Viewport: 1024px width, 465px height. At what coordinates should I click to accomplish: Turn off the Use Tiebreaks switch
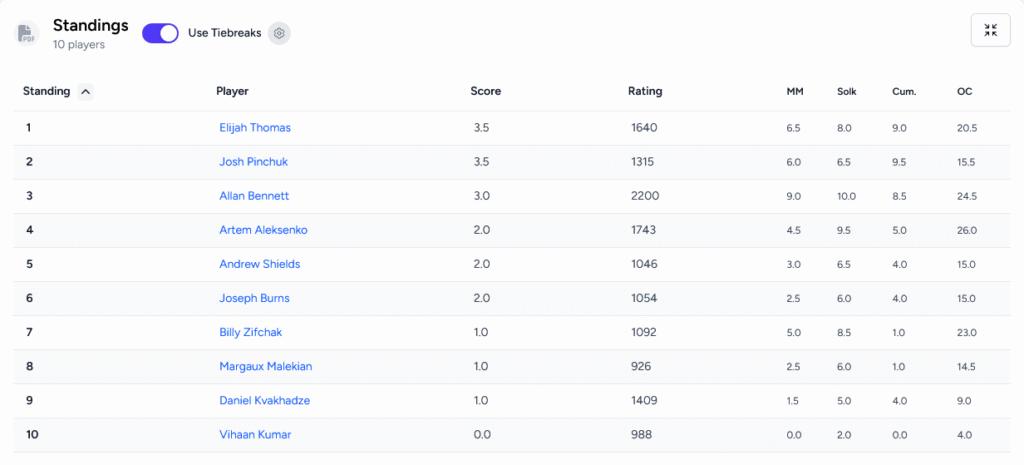160,33
